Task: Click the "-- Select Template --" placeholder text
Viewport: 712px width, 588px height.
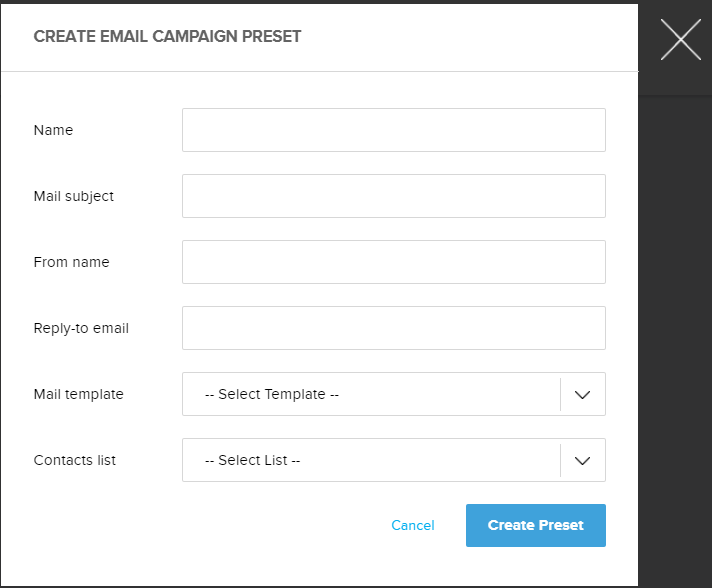Action: pos(272,394)
